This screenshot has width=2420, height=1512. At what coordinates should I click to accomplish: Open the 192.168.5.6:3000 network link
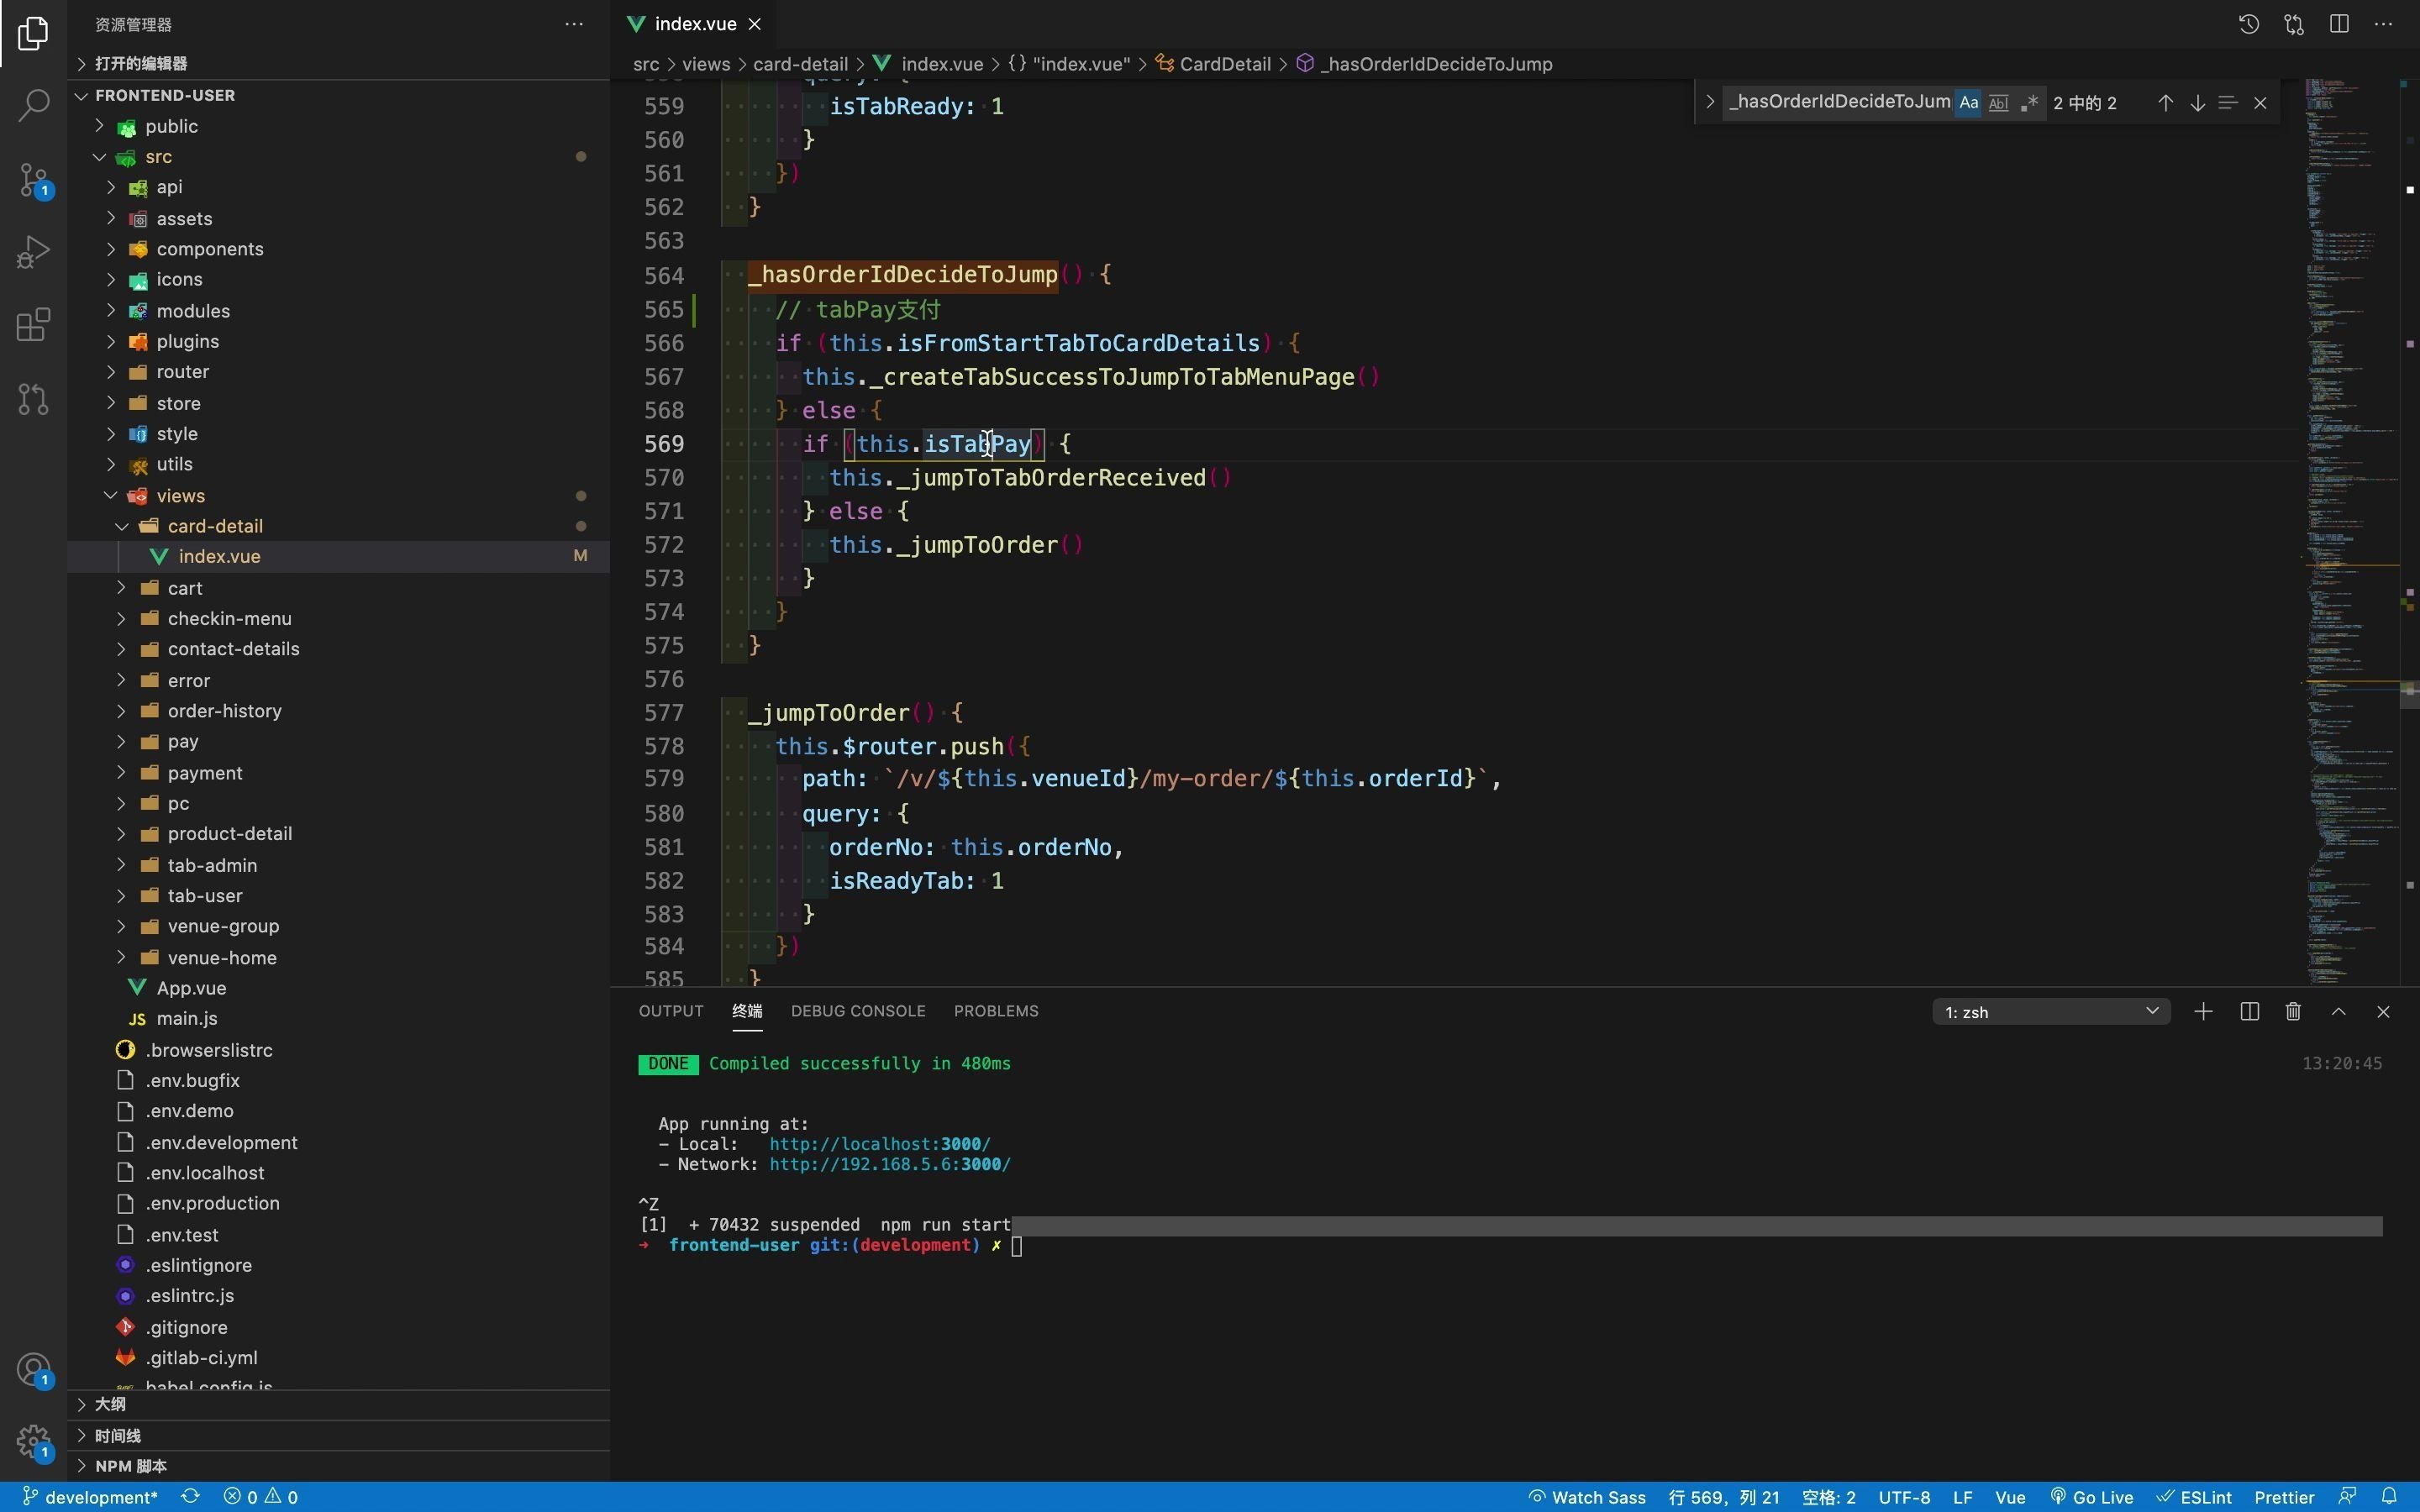point(890,1164)
